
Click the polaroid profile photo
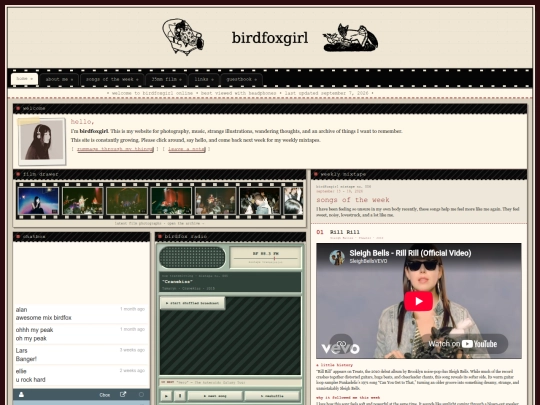point(42,141)
